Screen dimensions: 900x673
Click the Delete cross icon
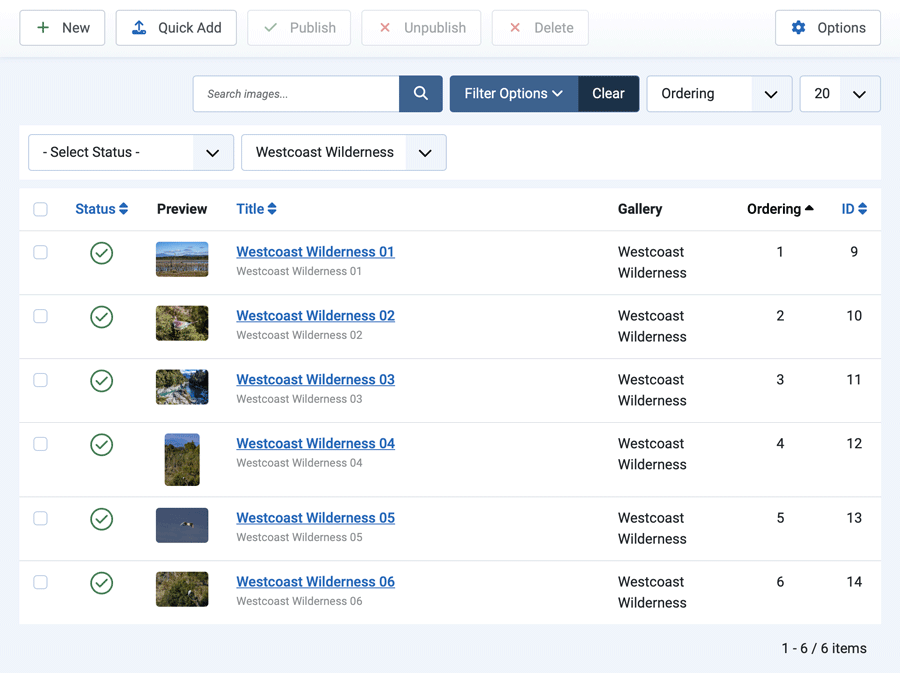tap(515, 28)
